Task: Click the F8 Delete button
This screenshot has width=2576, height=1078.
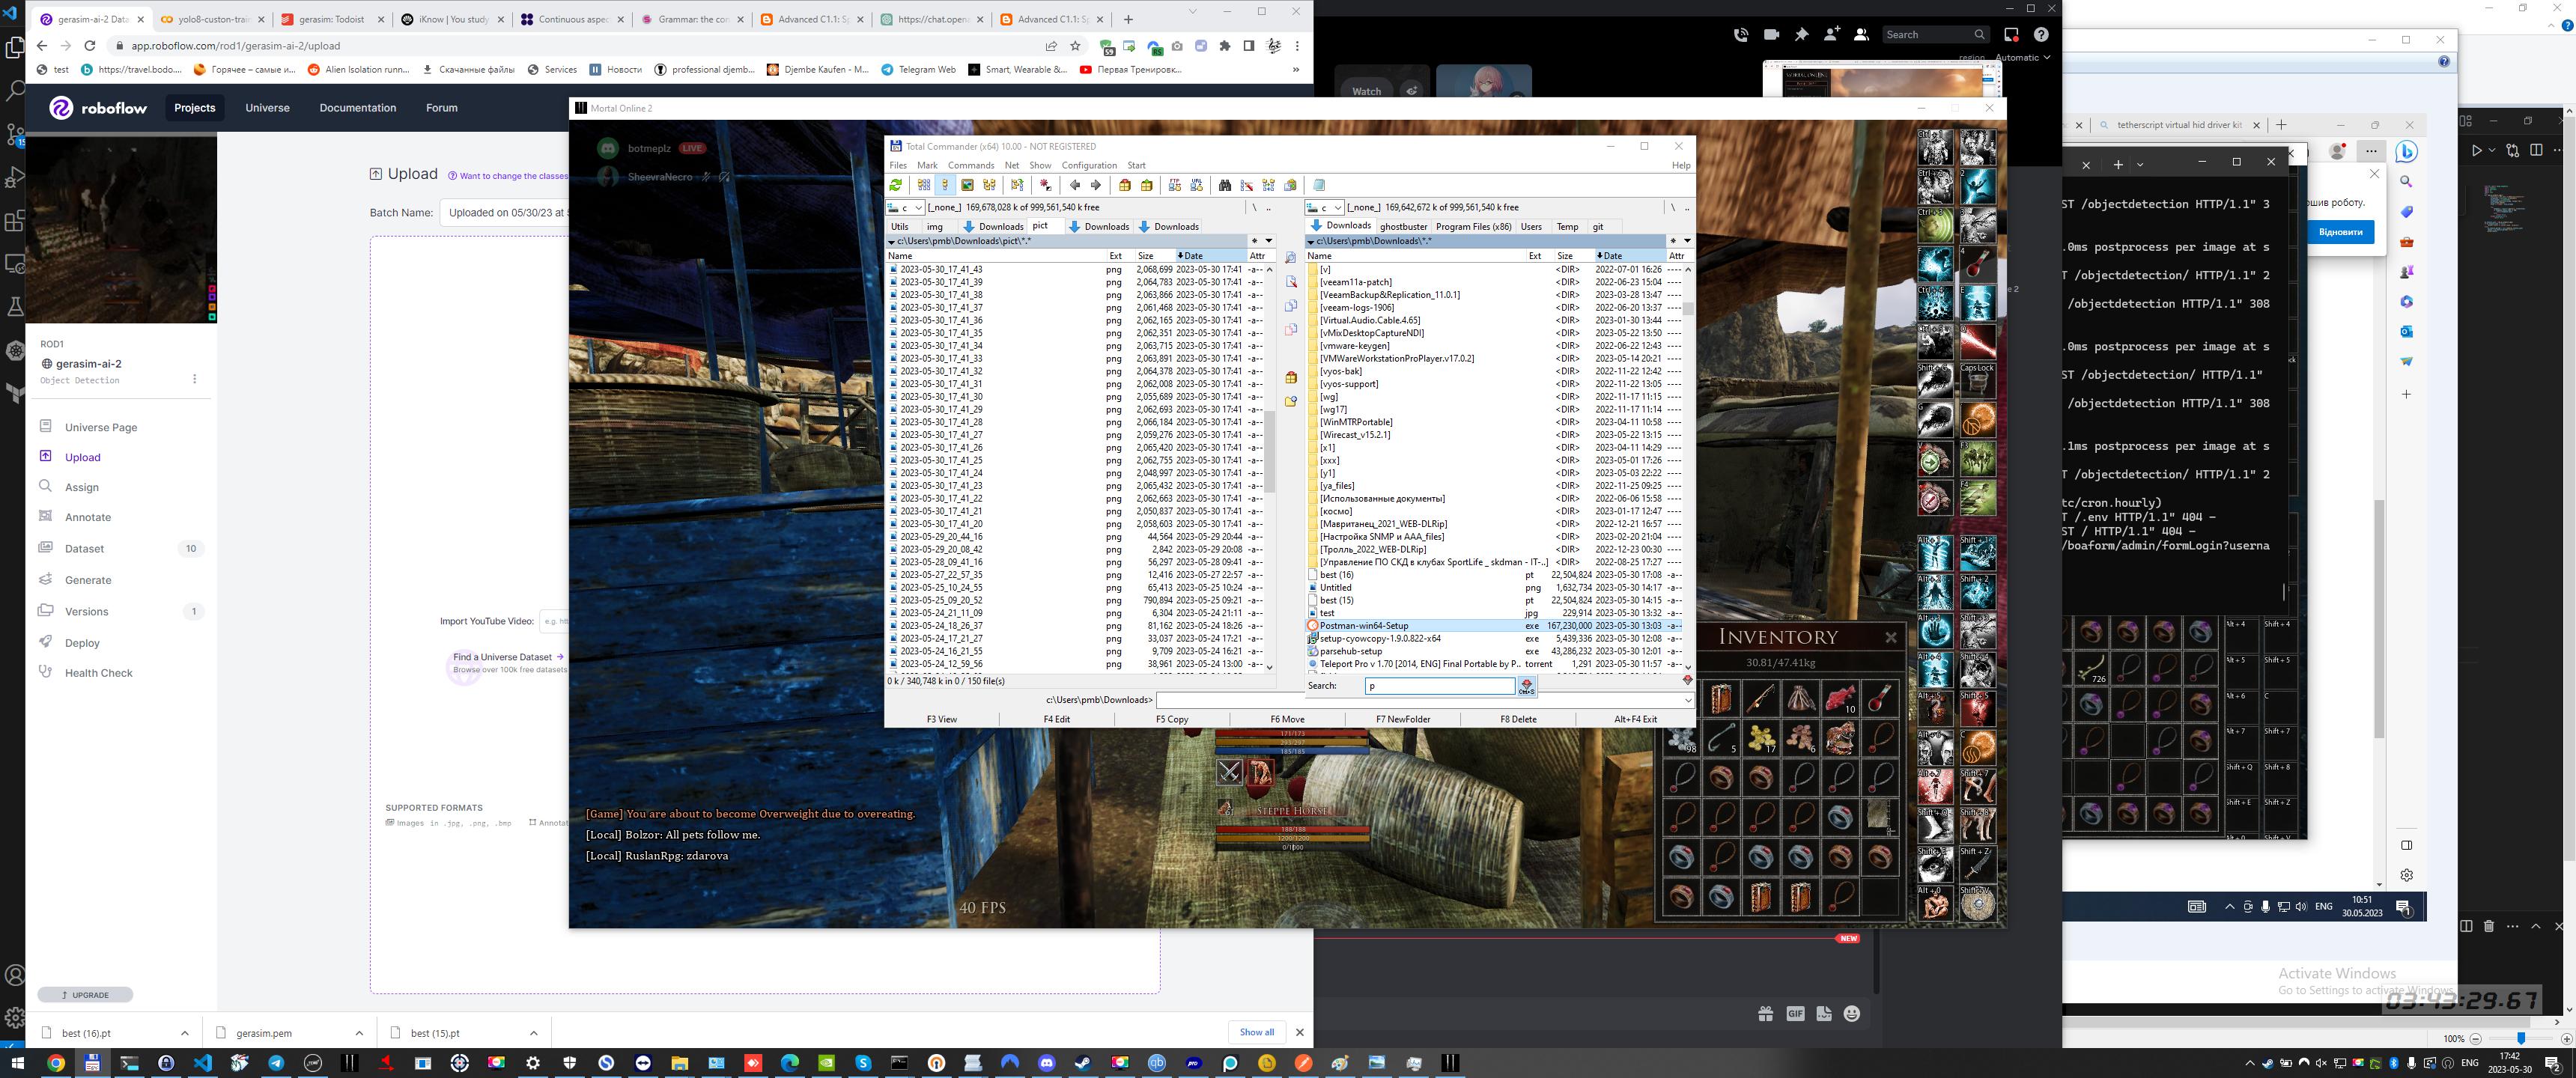Action: (1518, 719)
